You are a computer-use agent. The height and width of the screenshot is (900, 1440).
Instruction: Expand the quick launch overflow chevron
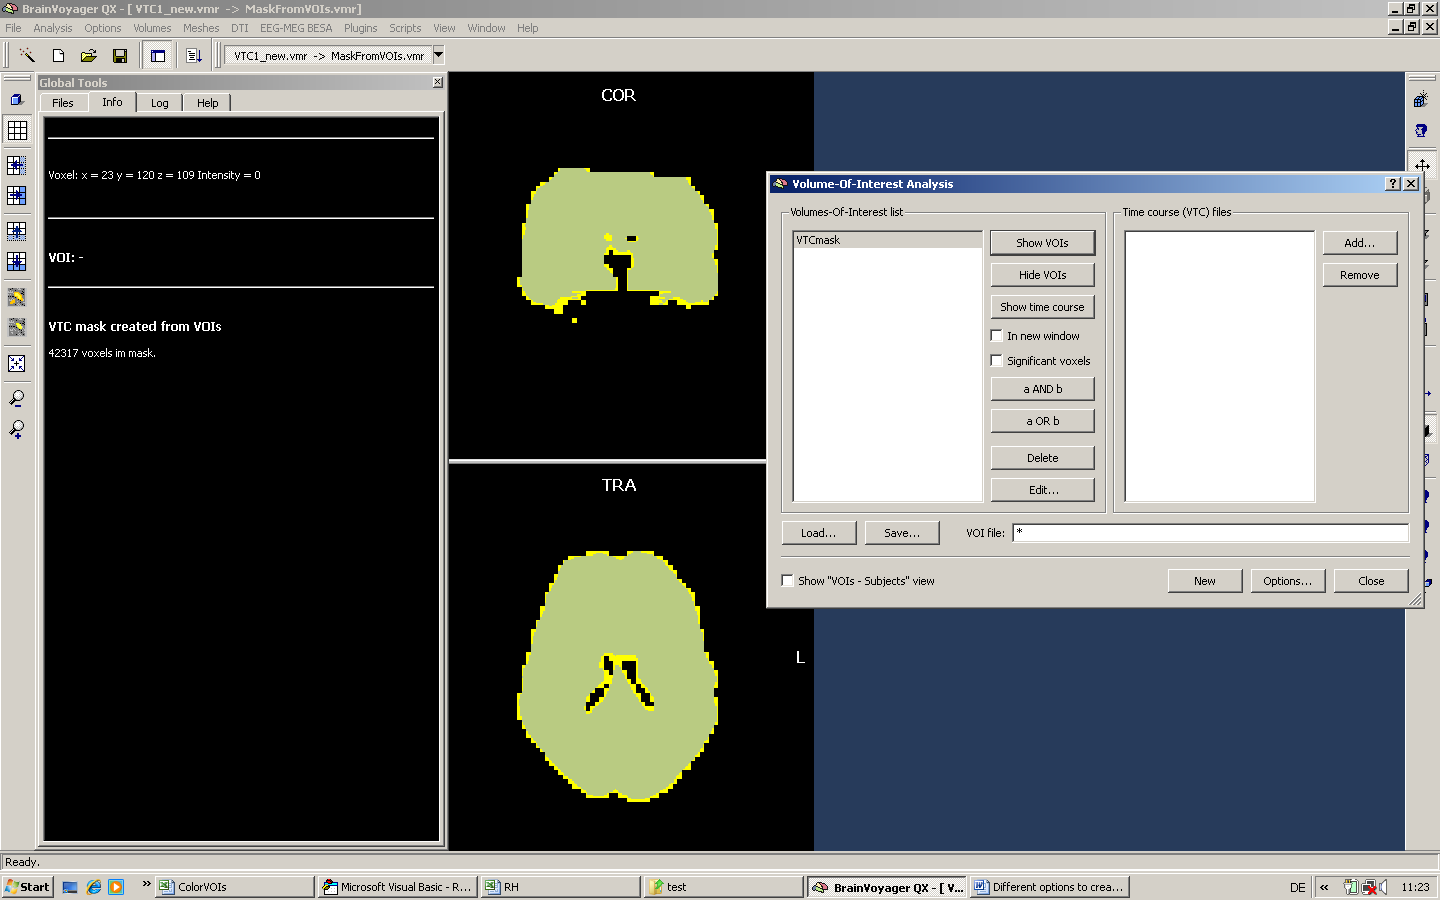coord(146,884)
